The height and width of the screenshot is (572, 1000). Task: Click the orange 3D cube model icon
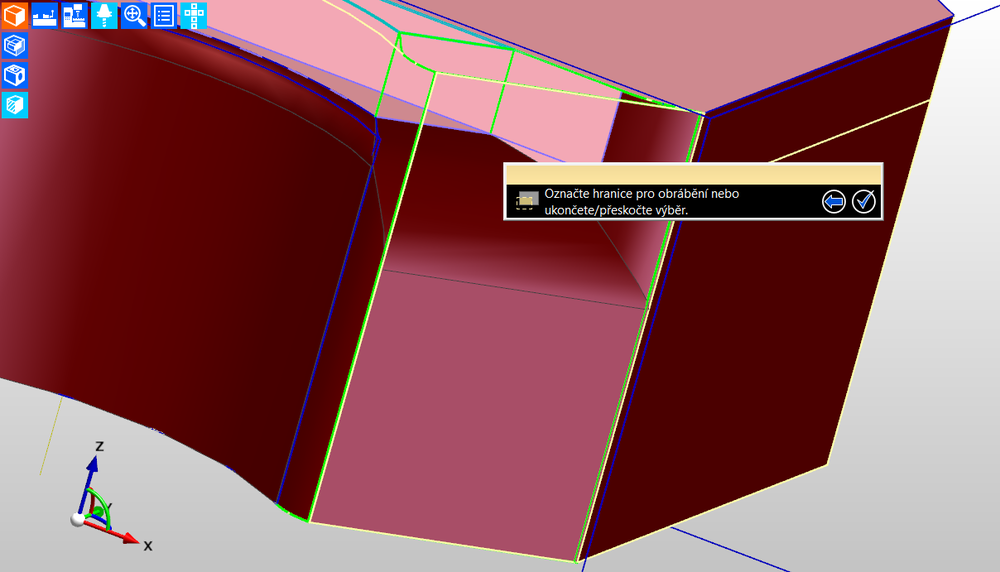click(15, 15)
